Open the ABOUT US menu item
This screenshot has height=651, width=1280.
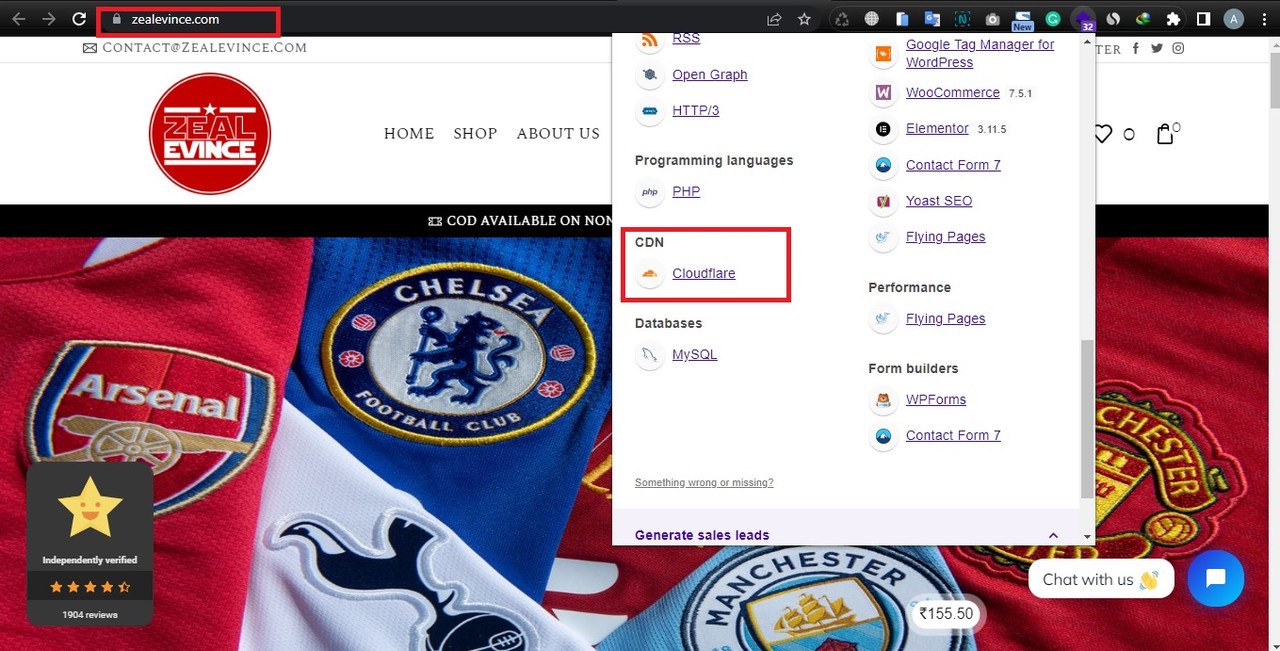point(558,134)
